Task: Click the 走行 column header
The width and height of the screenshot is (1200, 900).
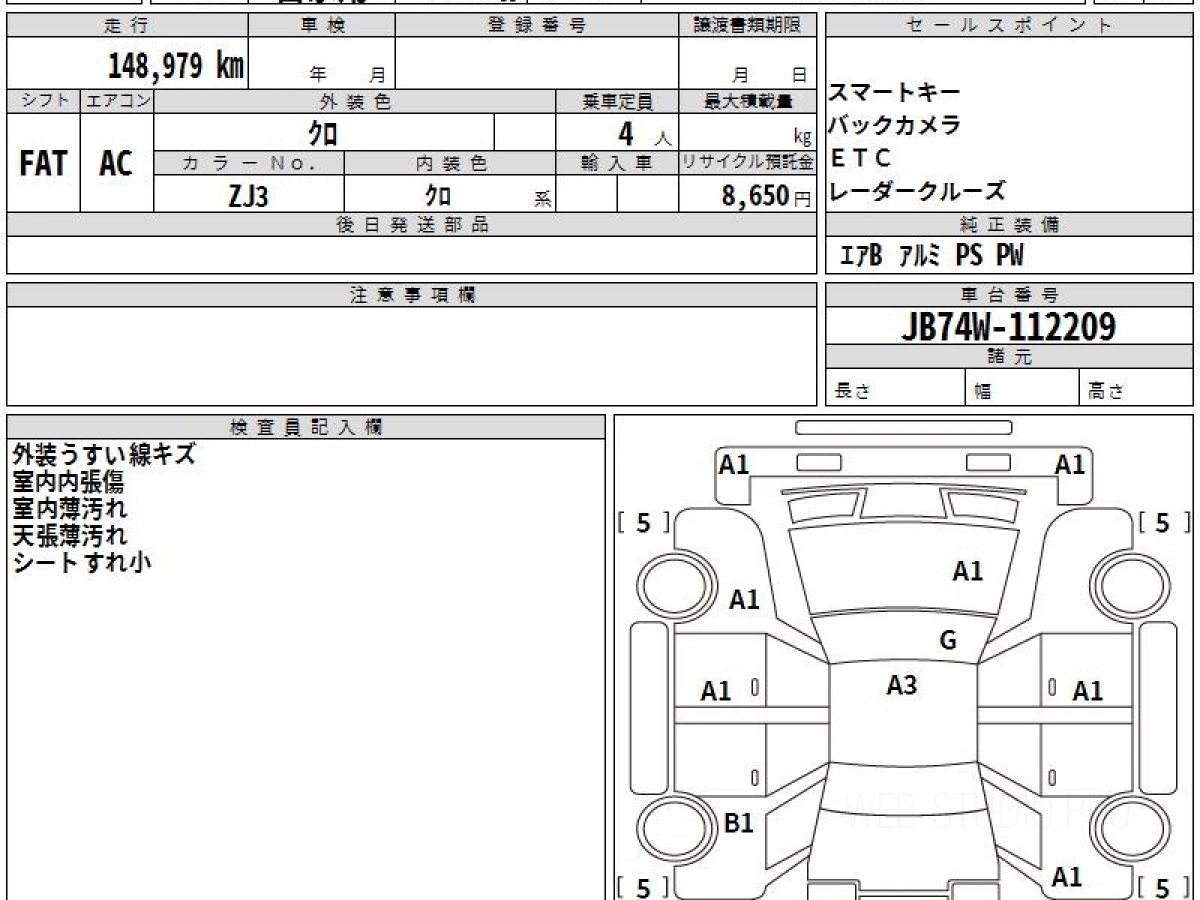Action: (126, 26)
